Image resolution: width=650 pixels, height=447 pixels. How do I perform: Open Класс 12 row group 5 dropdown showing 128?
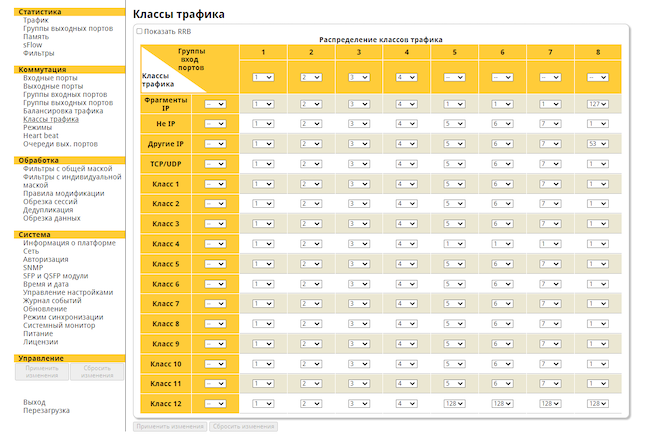coord(454,403)
